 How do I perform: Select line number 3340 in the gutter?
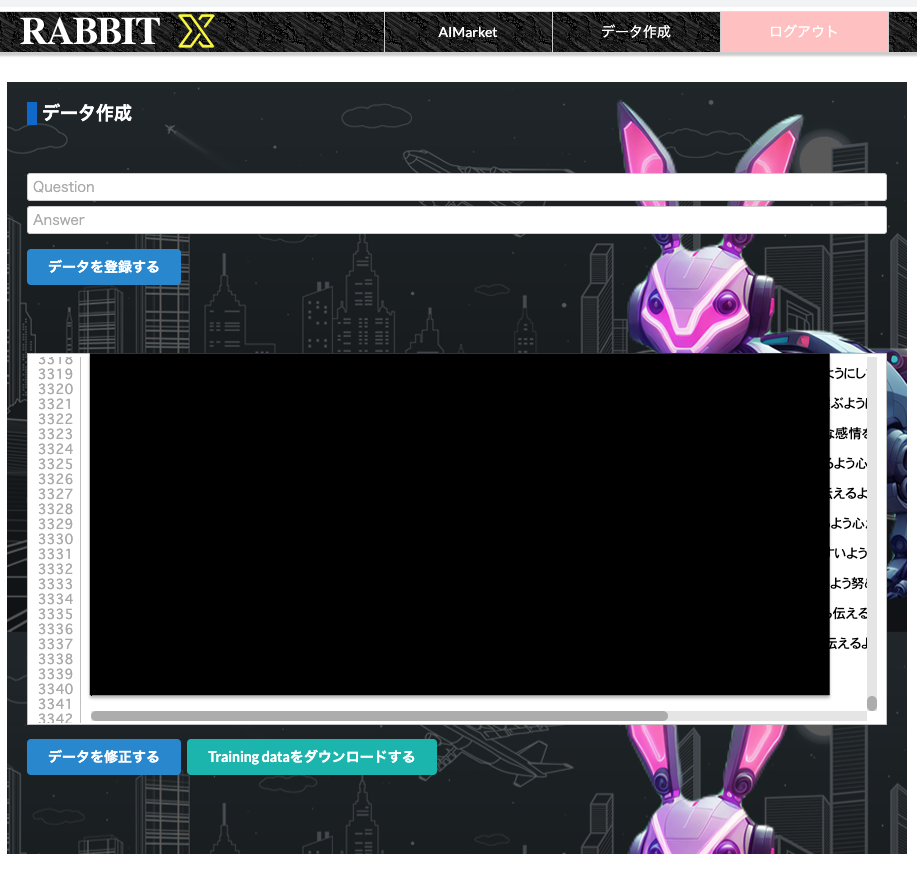(x=55, y=689)
